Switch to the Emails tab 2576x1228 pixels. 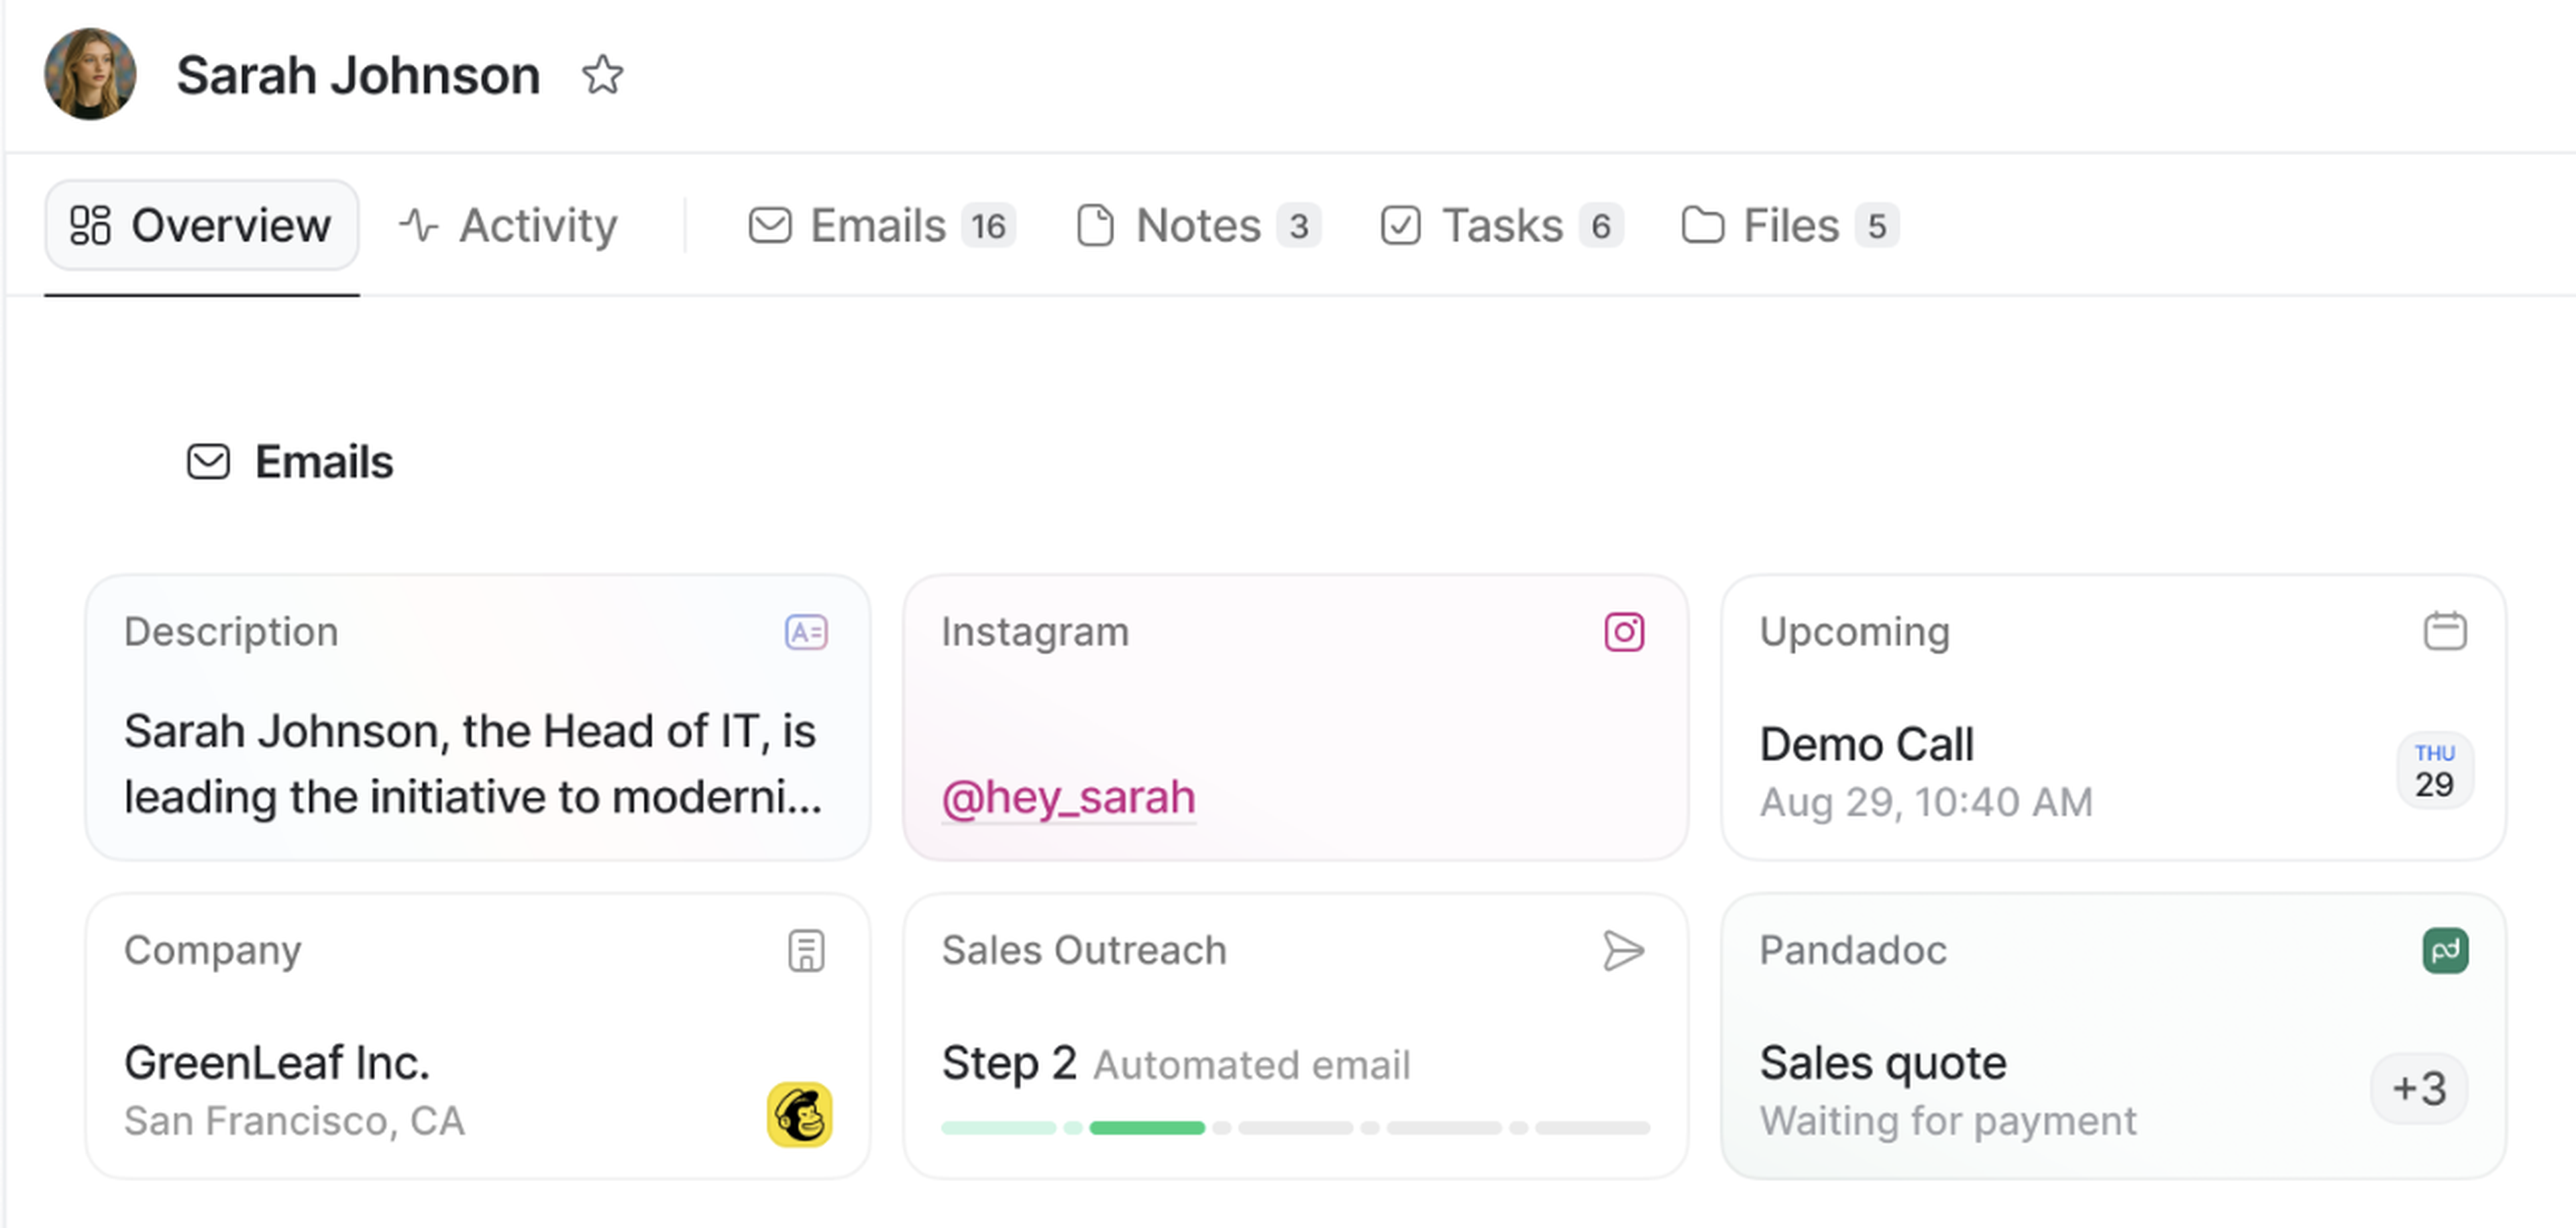coord(881,225)
